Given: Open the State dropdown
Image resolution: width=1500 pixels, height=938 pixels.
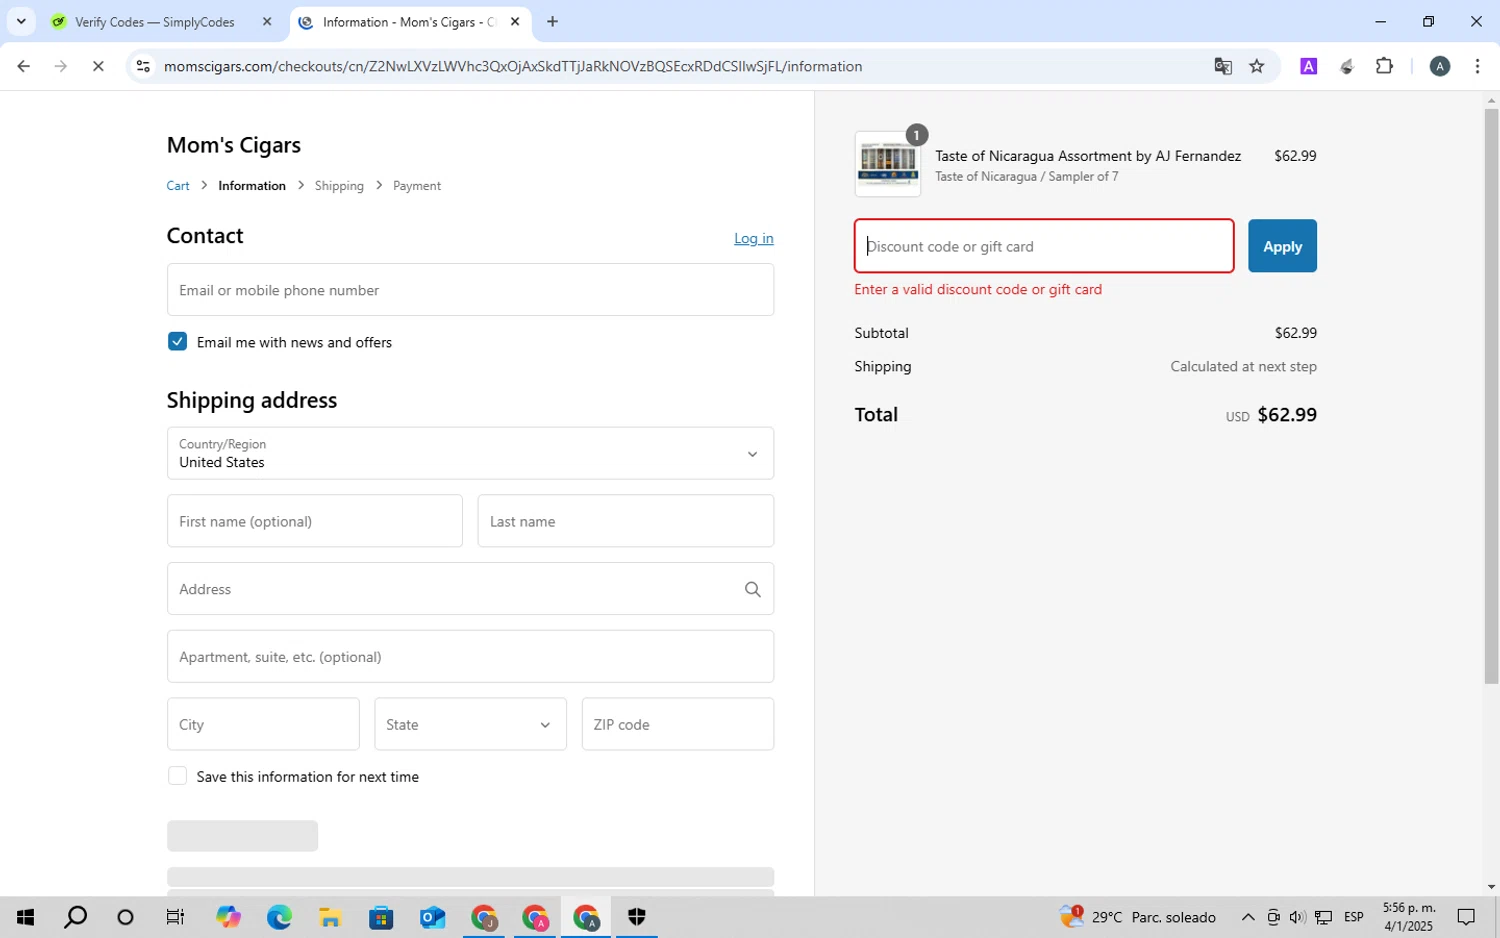Looking at the screenshot, I should click(470, 724).
